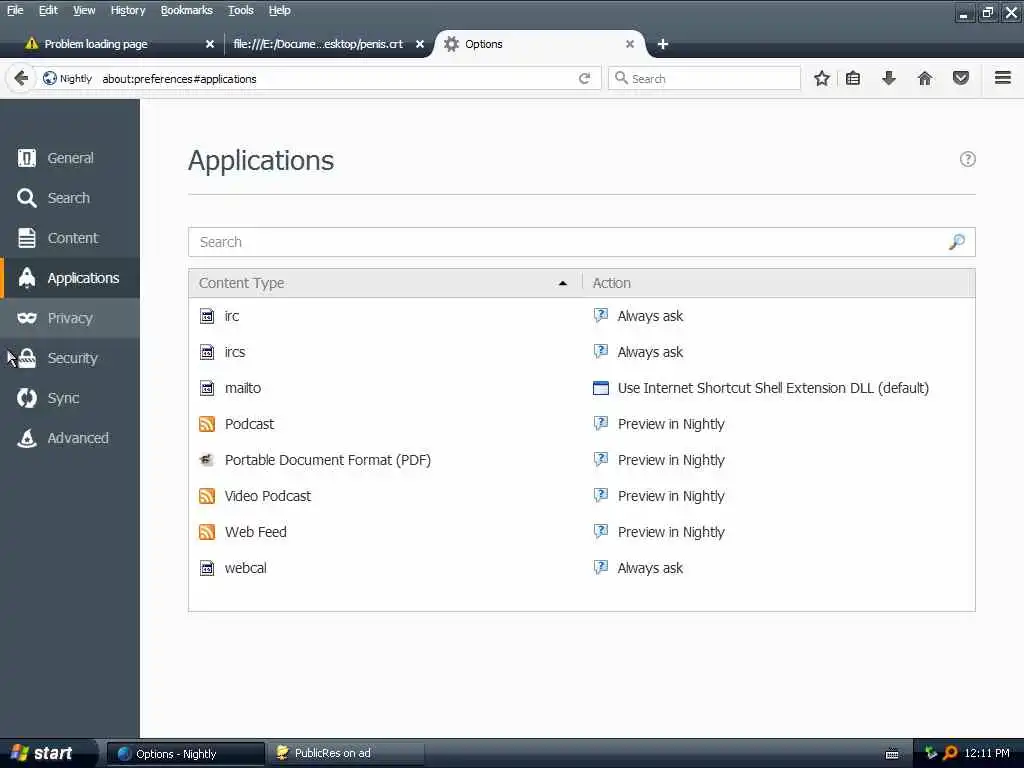
Task: Open the General preferences pane
Action: 70,158
